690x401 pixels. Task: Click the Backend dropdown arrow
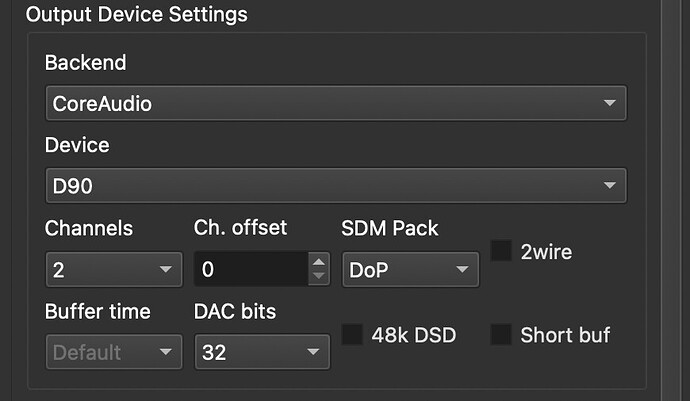coord(609,103)
